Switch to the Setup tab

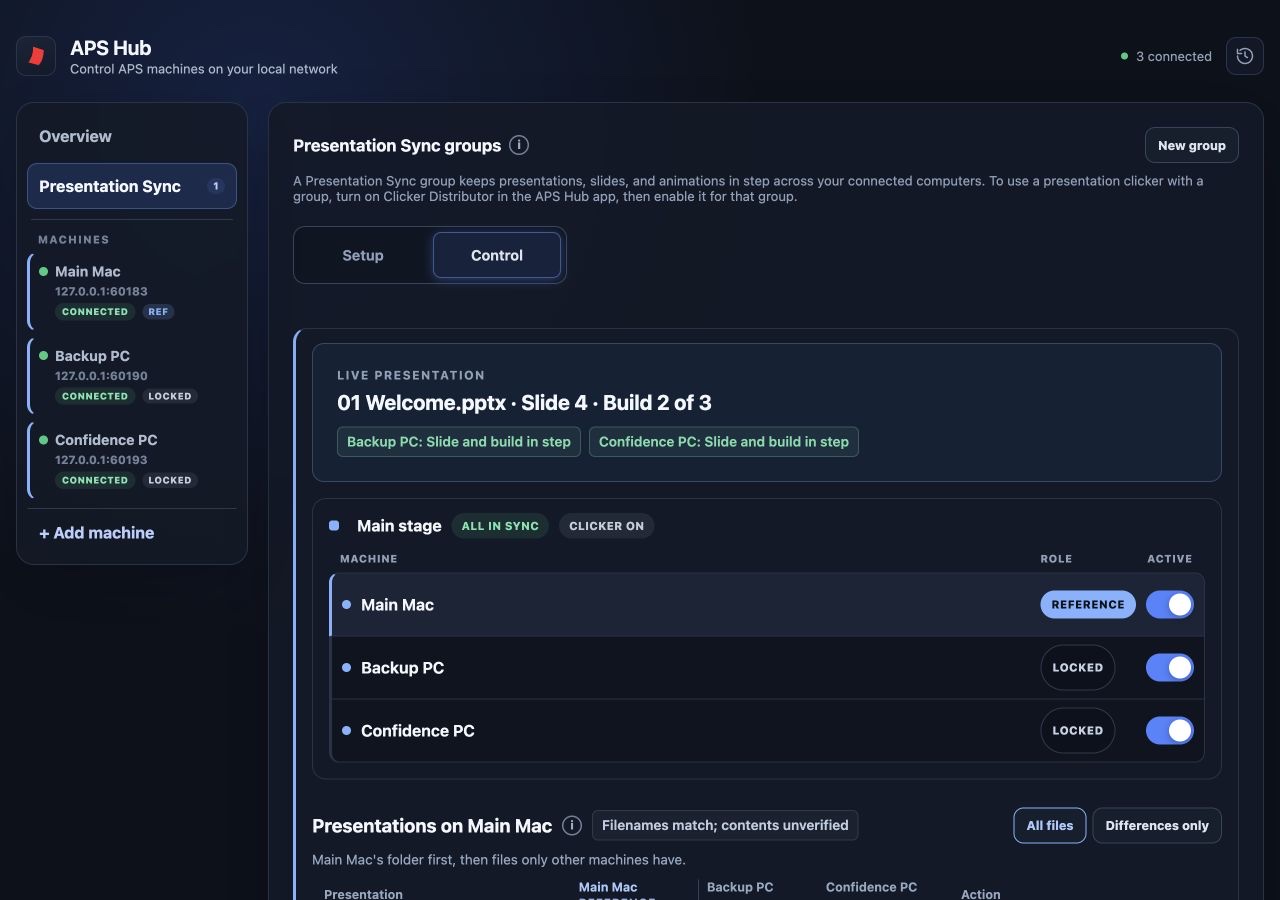tap(363, 255)
